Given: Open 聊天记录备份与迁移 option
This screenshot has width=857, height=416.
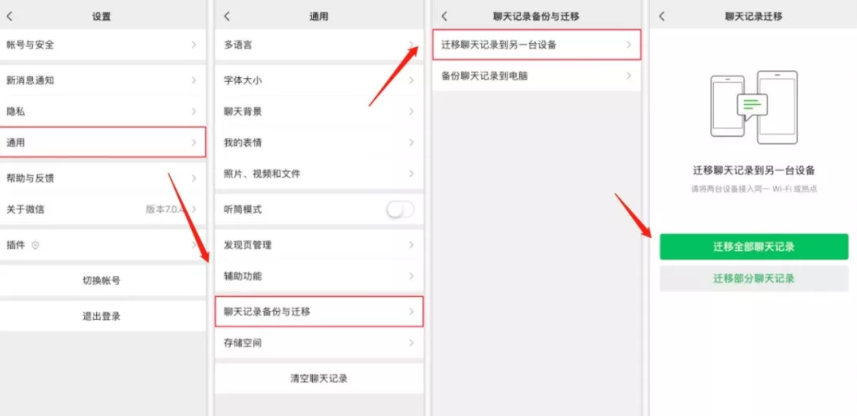Looking at the screenshot, I should pyautogui.click(x=319, y=312).
